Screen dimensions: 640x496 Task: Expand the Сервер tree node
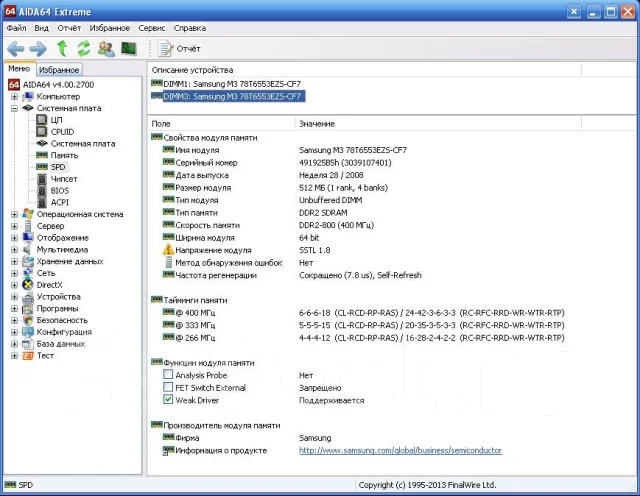click(14, 226)
